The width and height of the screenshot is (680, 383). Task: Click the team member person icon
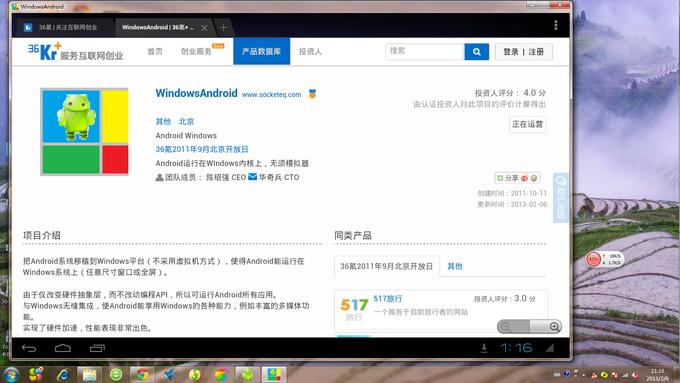159,177
